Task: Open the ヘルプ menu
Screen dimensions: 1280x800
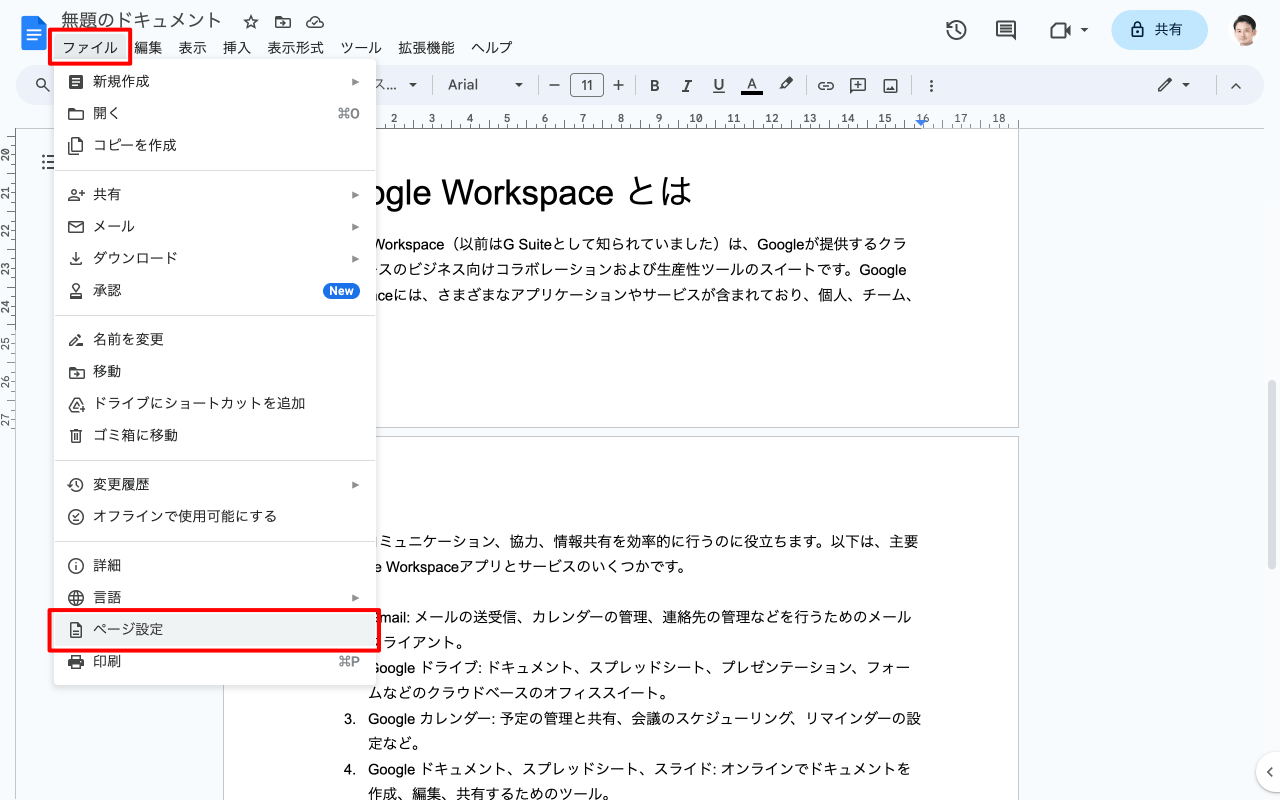Action: (491, 47)
